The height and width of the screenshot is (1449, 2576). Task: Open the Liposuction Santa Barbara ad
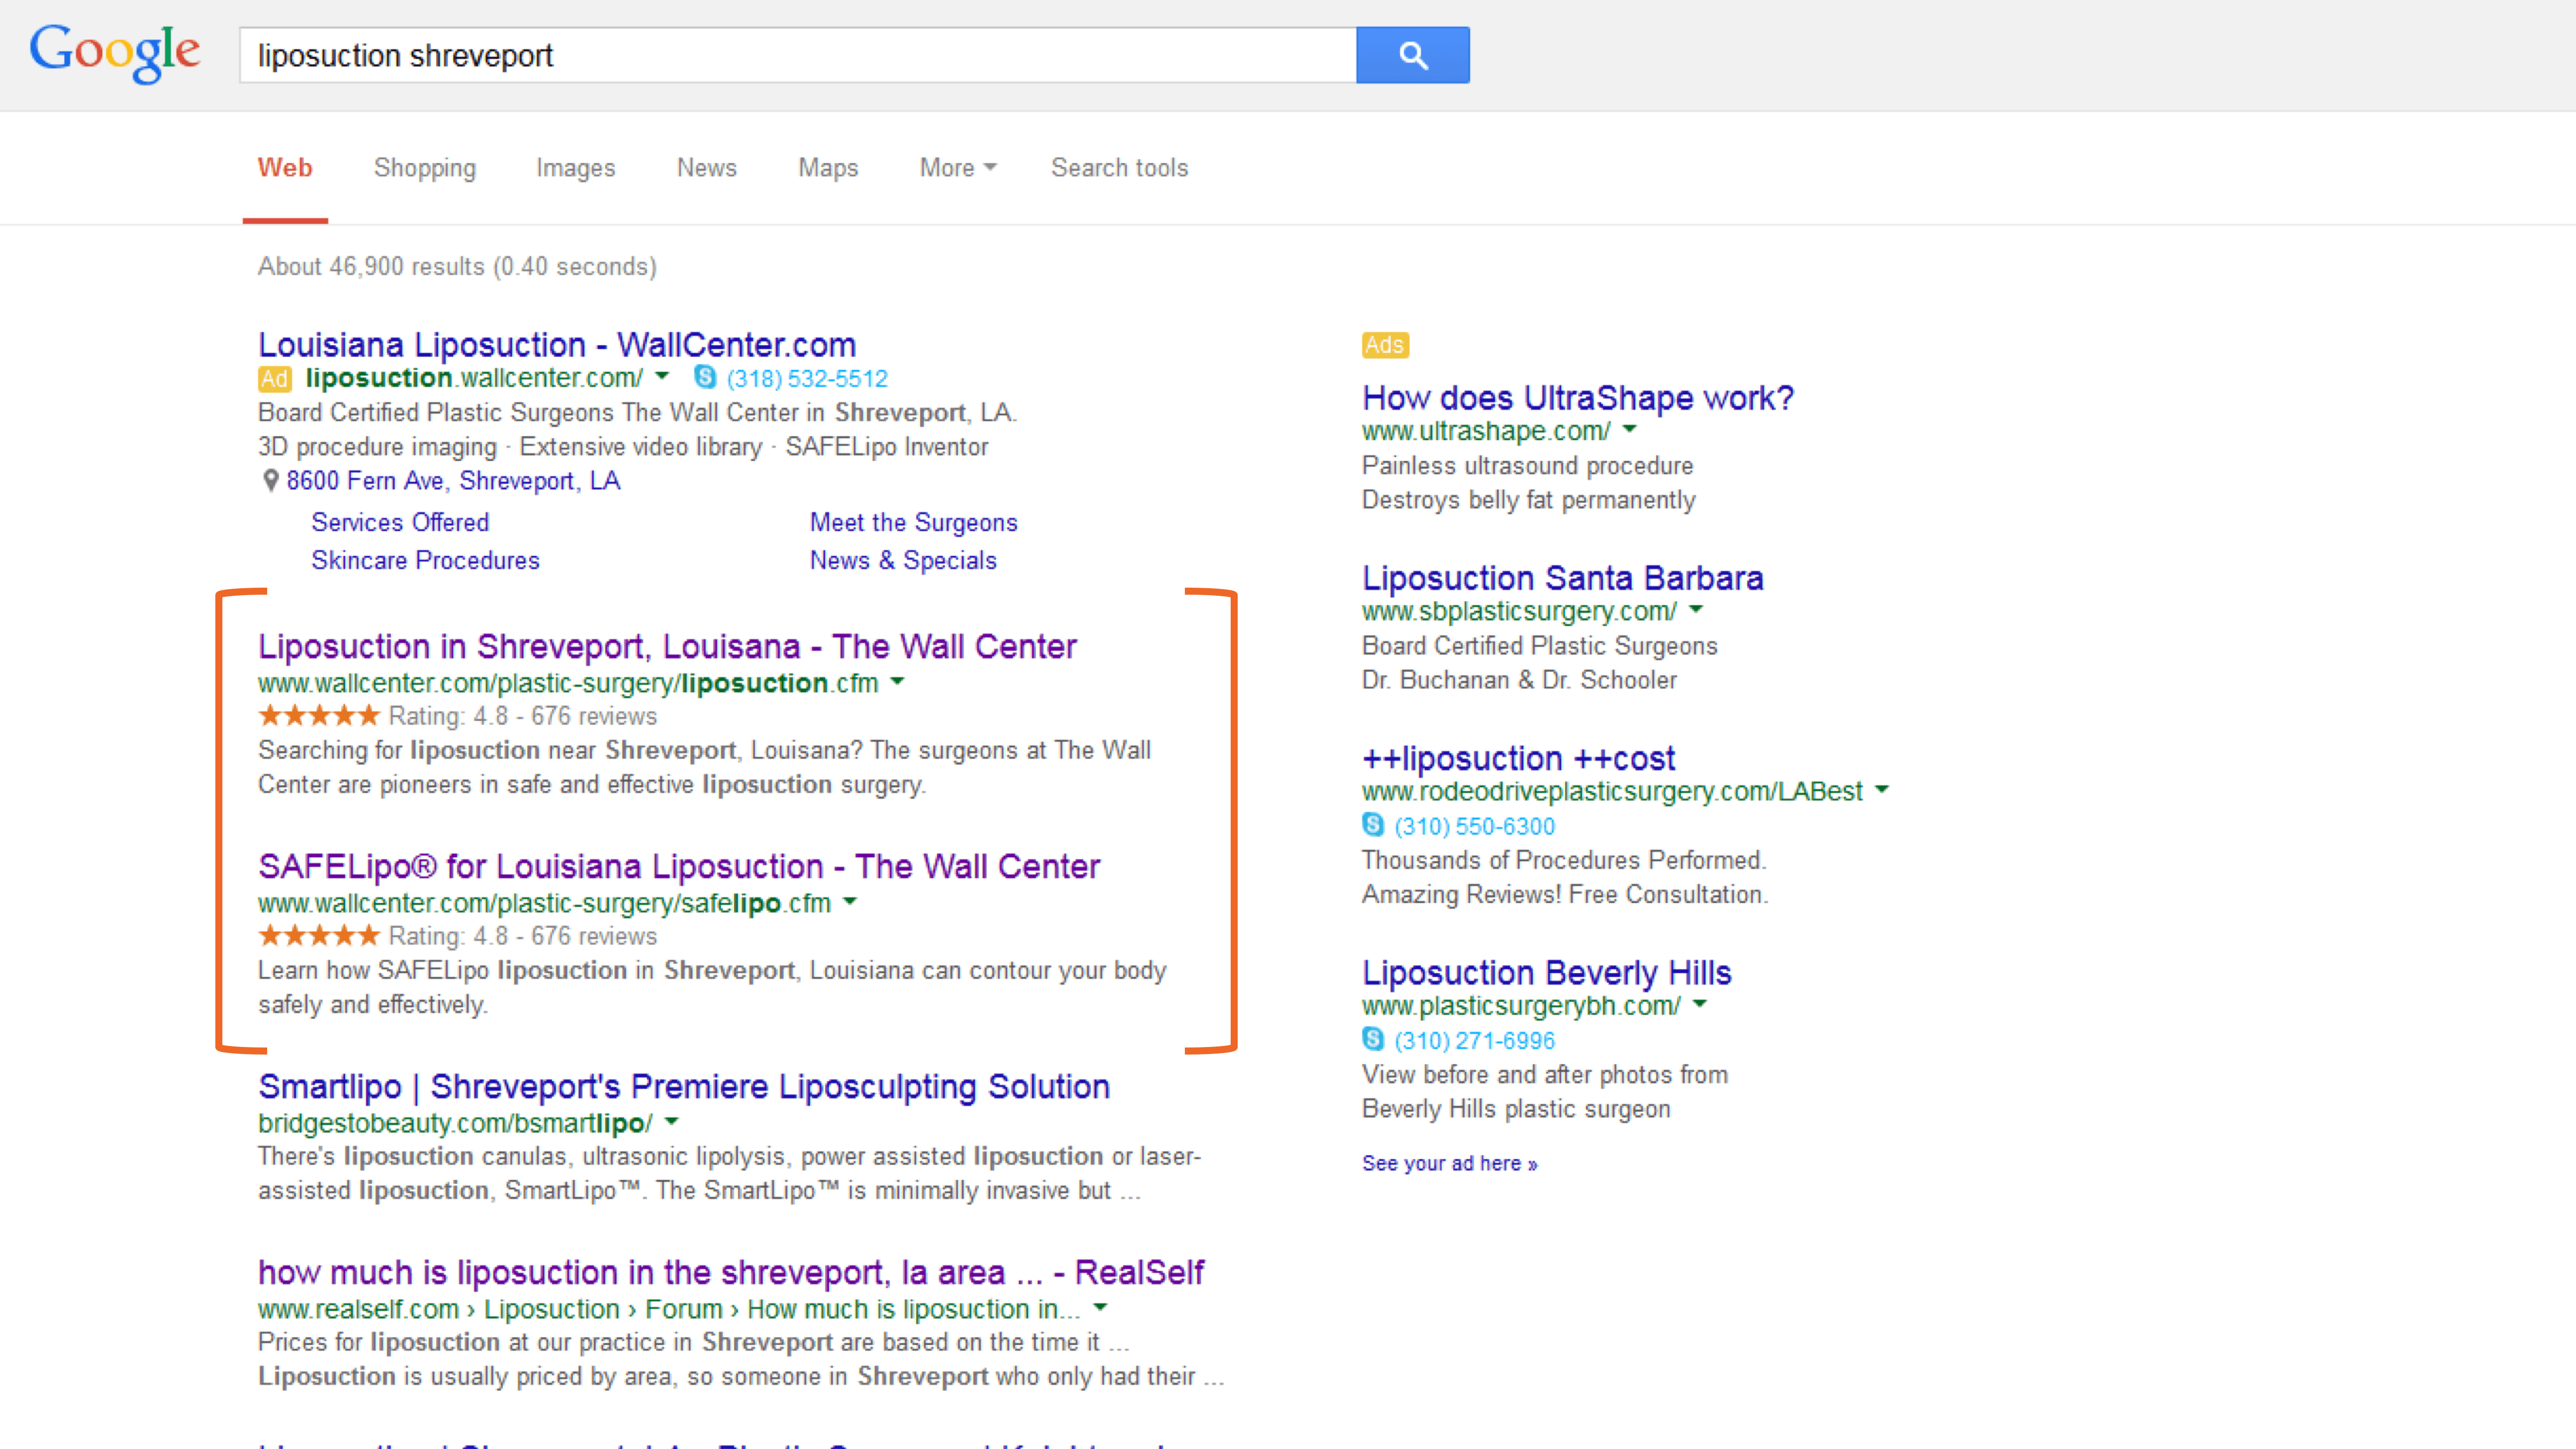1562,578
